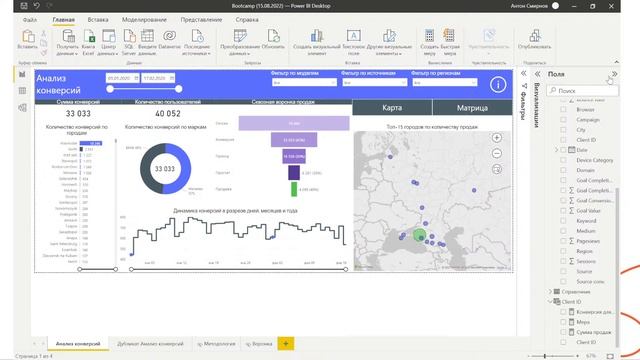Open Фильтр по моделям dropdown
The width and height of the screenshot is (640, 360).
coord(304,82)
